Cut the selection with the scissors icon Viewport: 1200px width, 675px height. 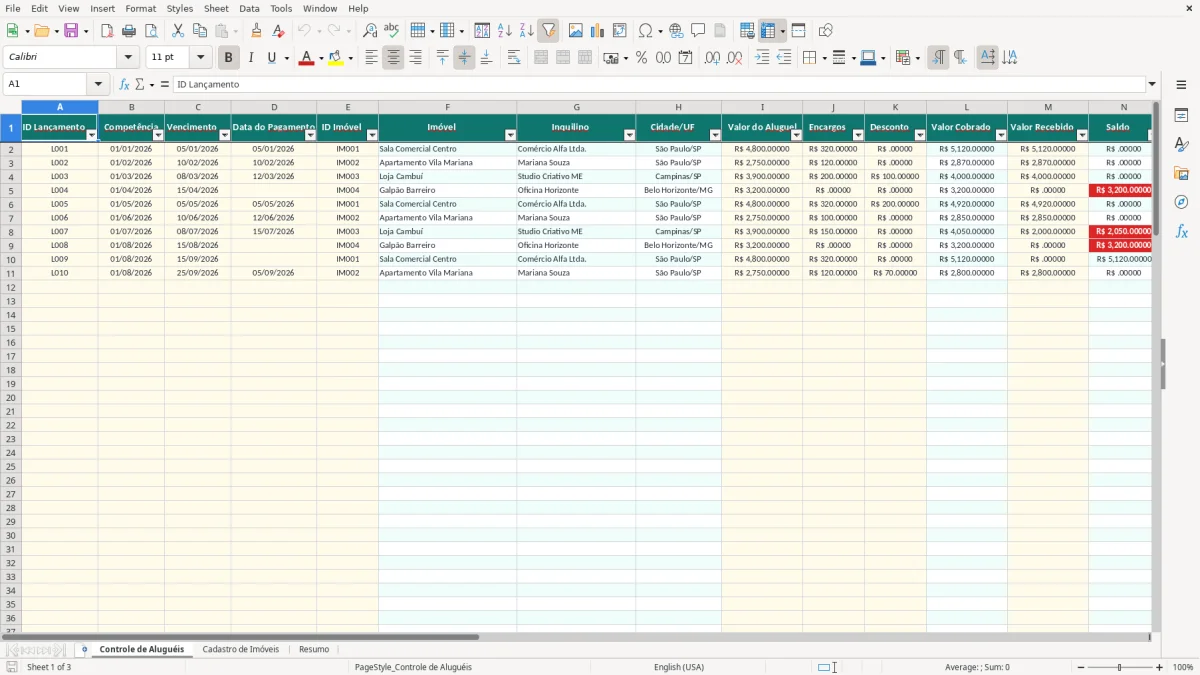(178, 31)
